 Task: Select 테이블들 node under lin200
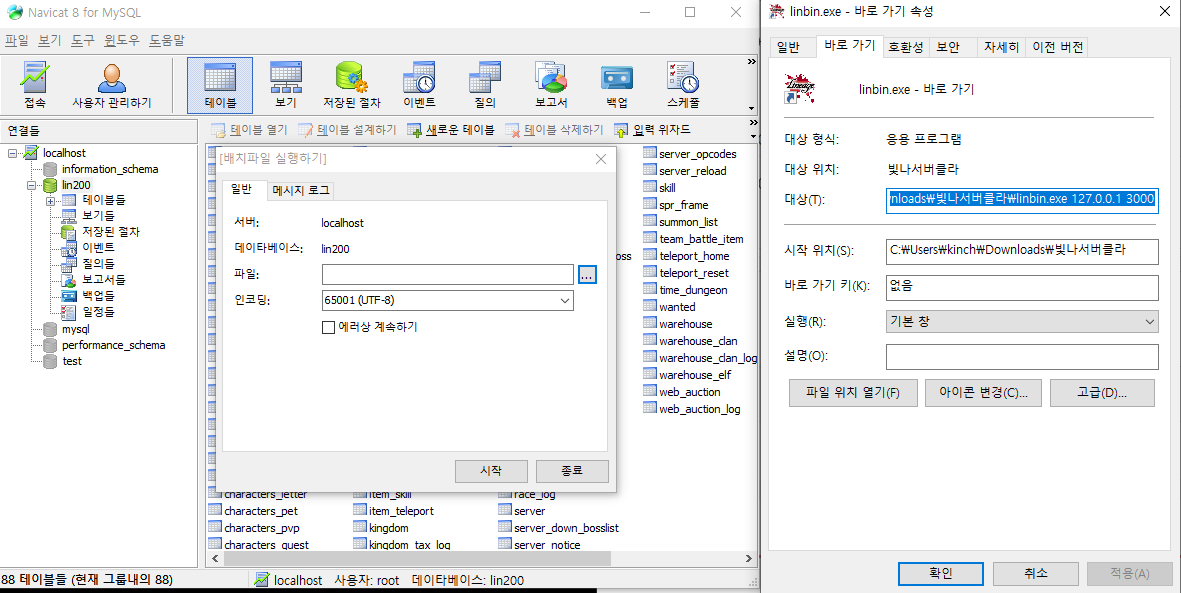(103, 200)
